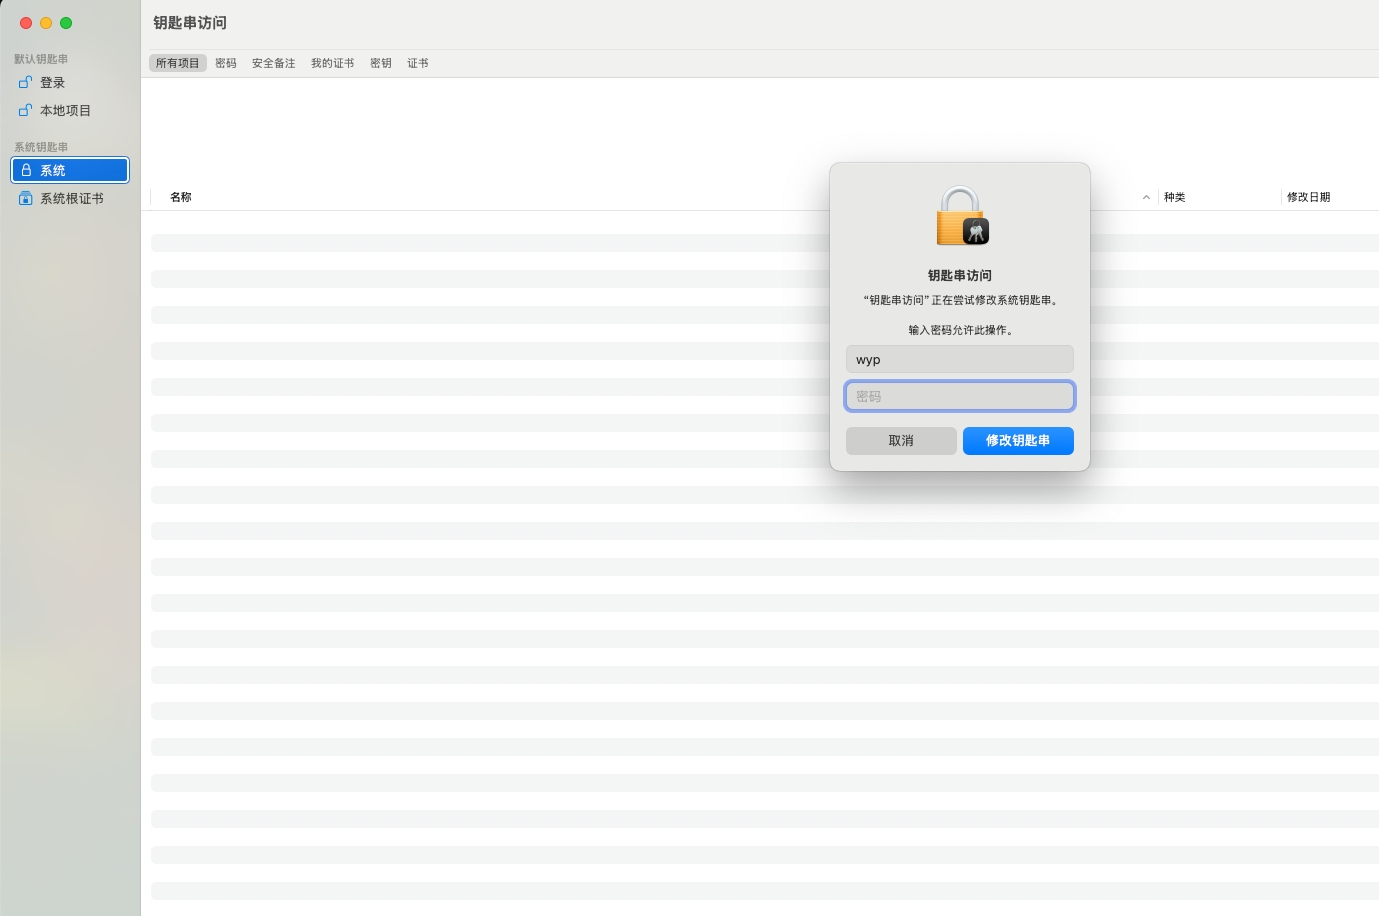Open the 密码 category tab
The image size is (1379, 916).
click(226, 63)
